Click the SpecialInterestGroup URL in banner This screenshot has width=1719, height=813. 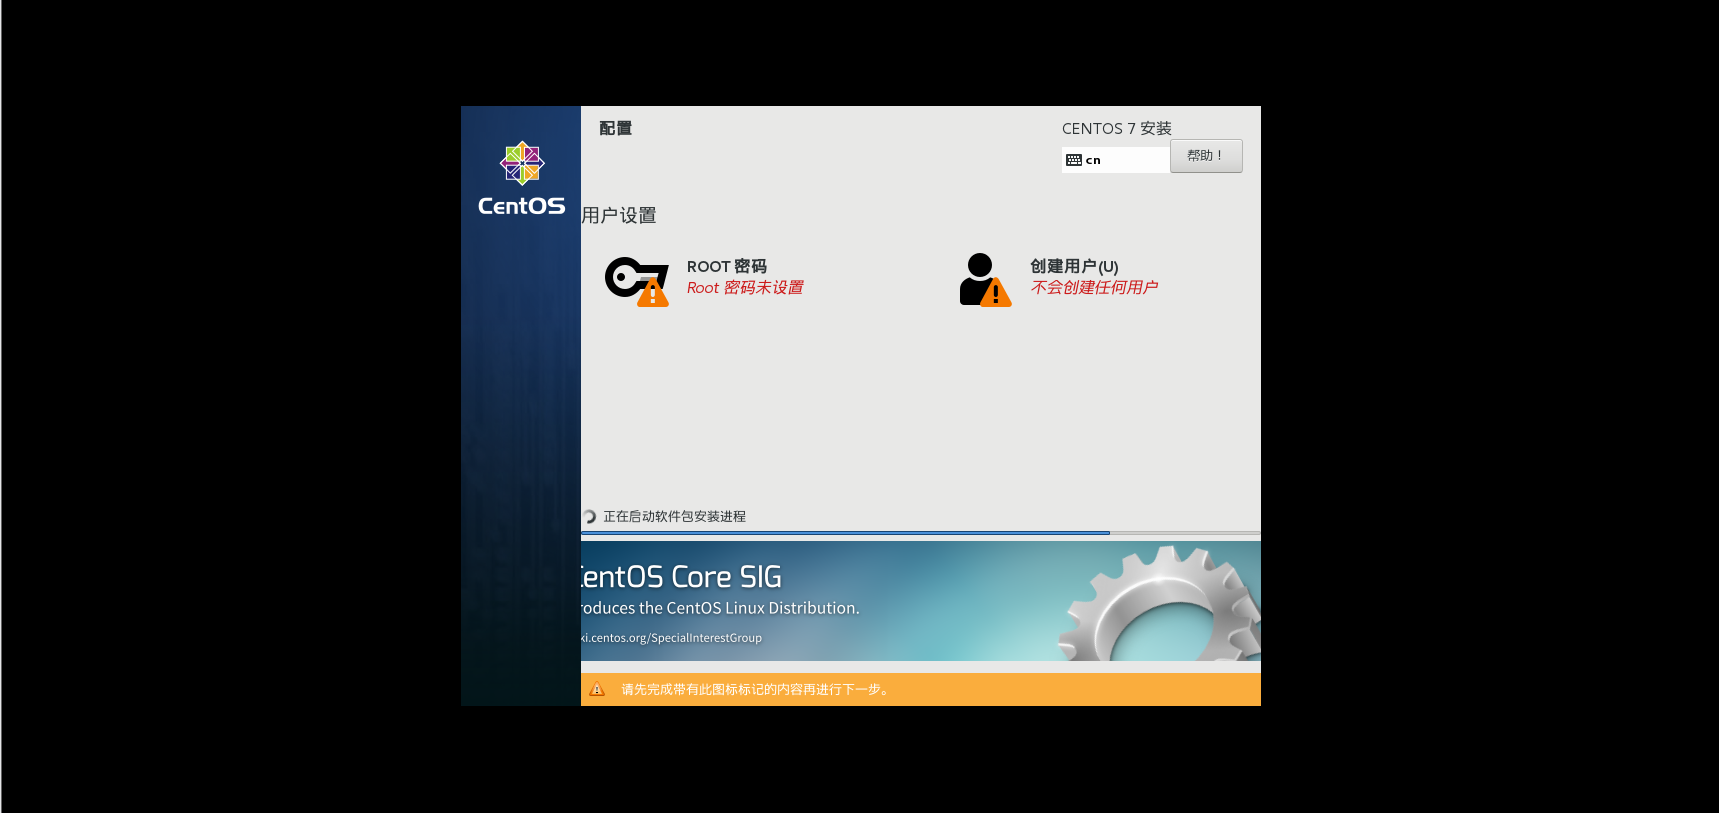671,638
